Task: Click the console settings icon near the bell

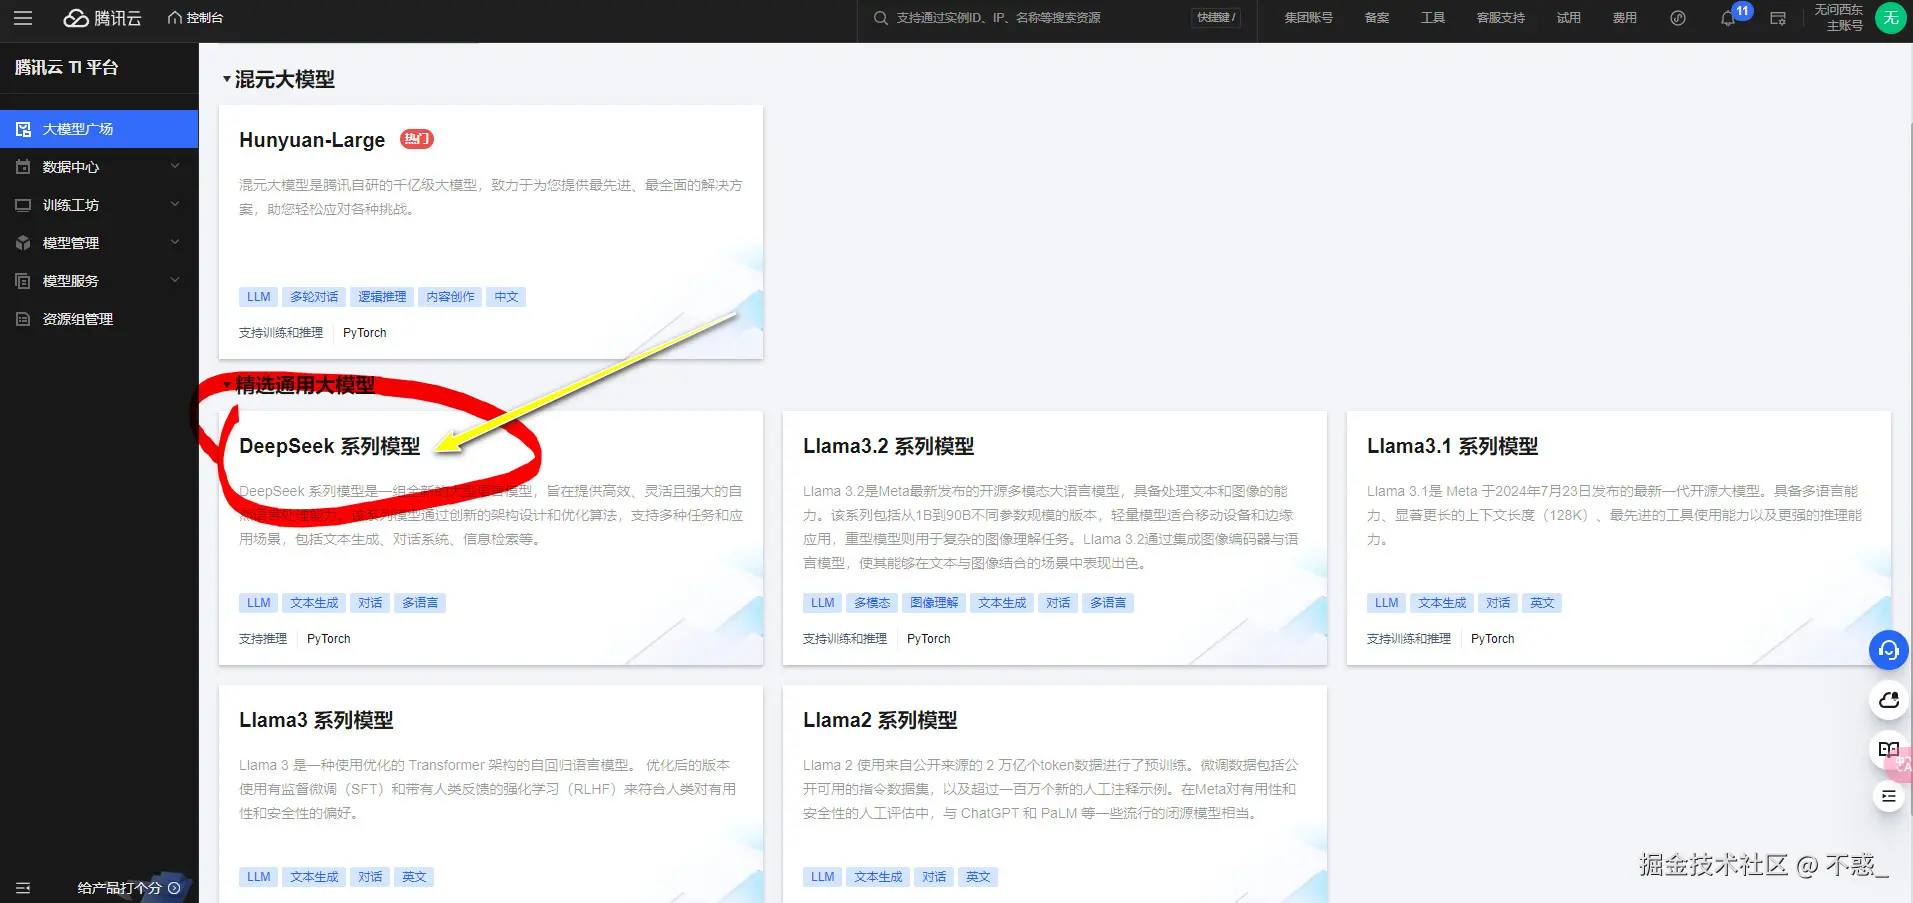Action: tap(1777, 18)
